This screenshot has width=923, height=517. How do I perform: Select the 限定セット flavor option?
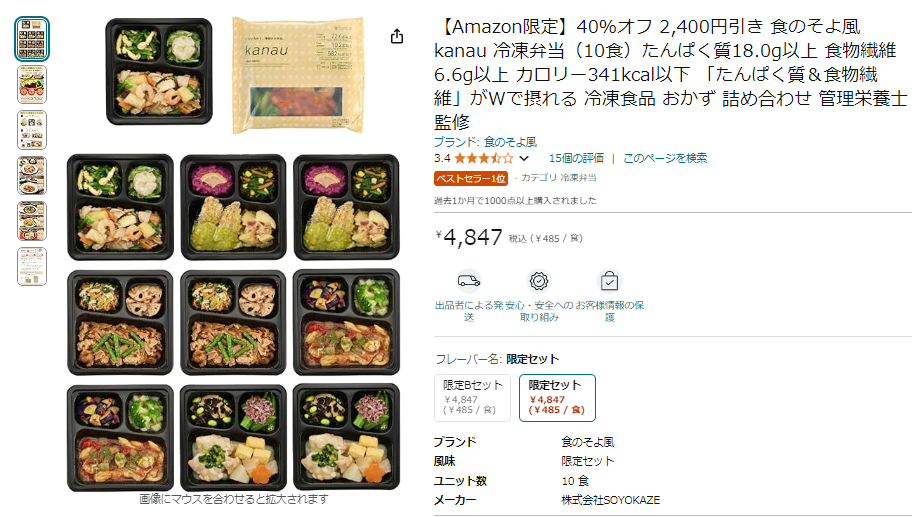[x=557, y=398]
